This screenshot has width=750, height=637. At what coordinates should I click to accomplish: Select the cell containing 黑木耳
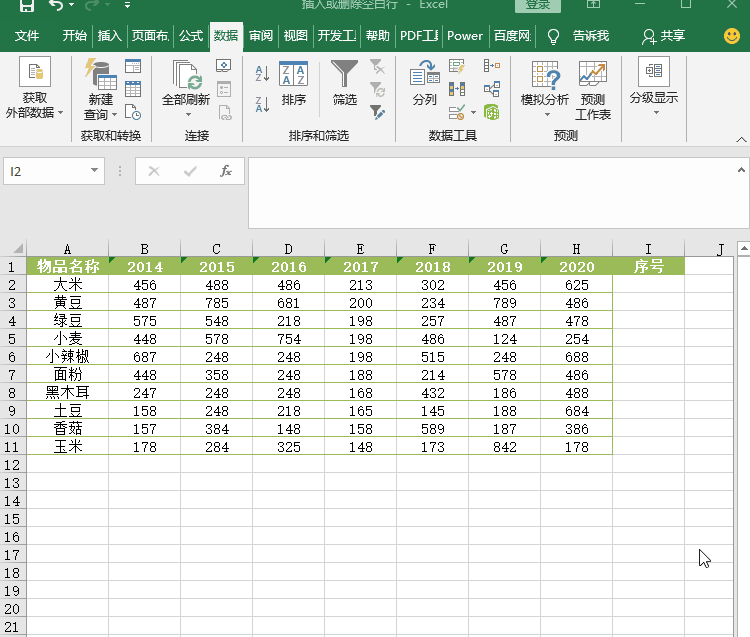point(67,393)
